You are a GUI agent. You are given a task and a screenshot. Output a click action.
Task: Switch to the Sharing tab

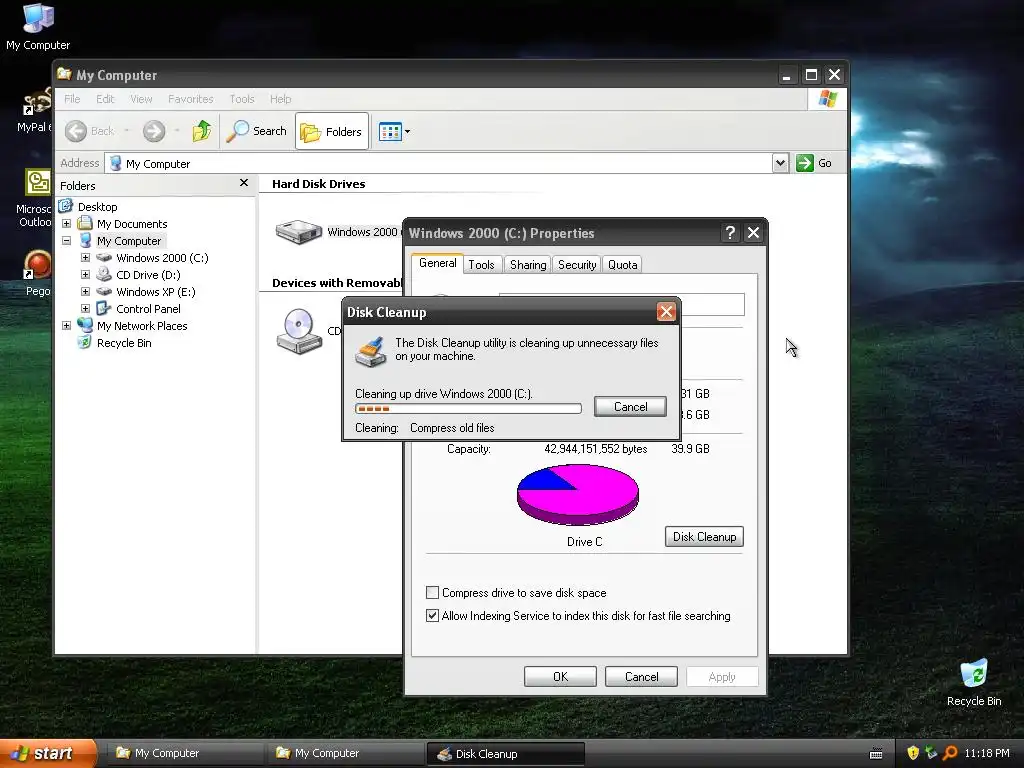528,264
